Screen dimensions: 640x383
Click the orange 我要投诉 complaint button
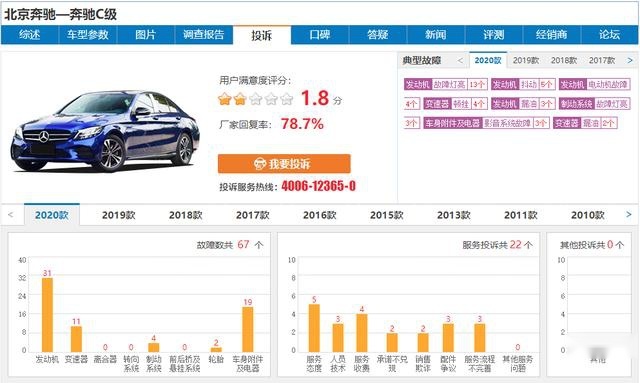[284, 164]
